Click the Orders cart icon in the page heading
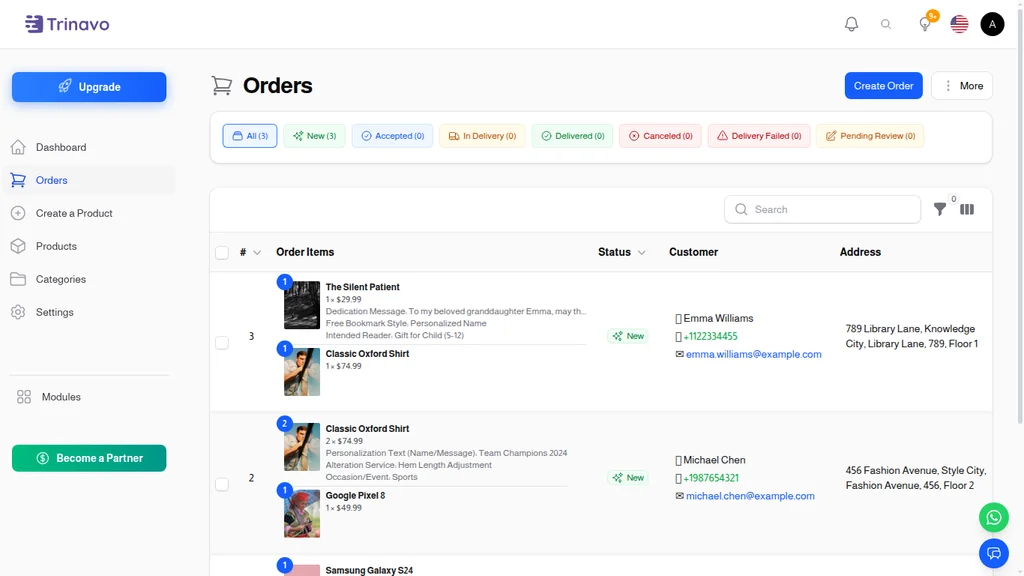Image resolution: width=1024 pixels, height=576 pixels. (x=221, y=86)
